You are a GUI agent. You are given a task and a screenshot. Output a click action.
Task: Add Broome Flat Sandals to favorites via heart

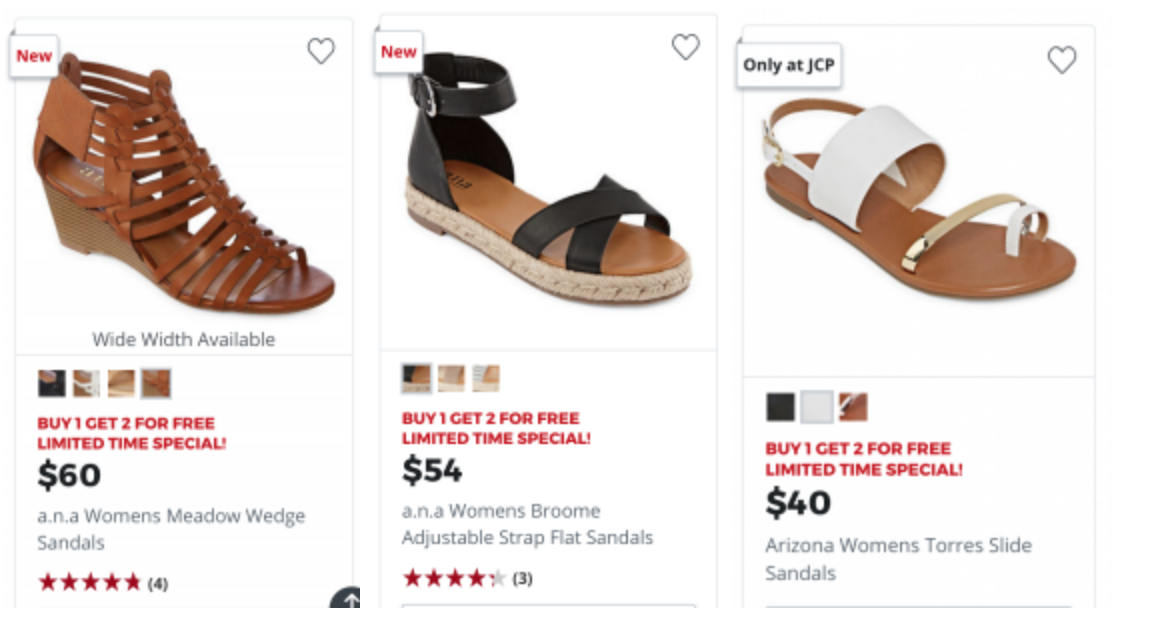tap(686, 46)
